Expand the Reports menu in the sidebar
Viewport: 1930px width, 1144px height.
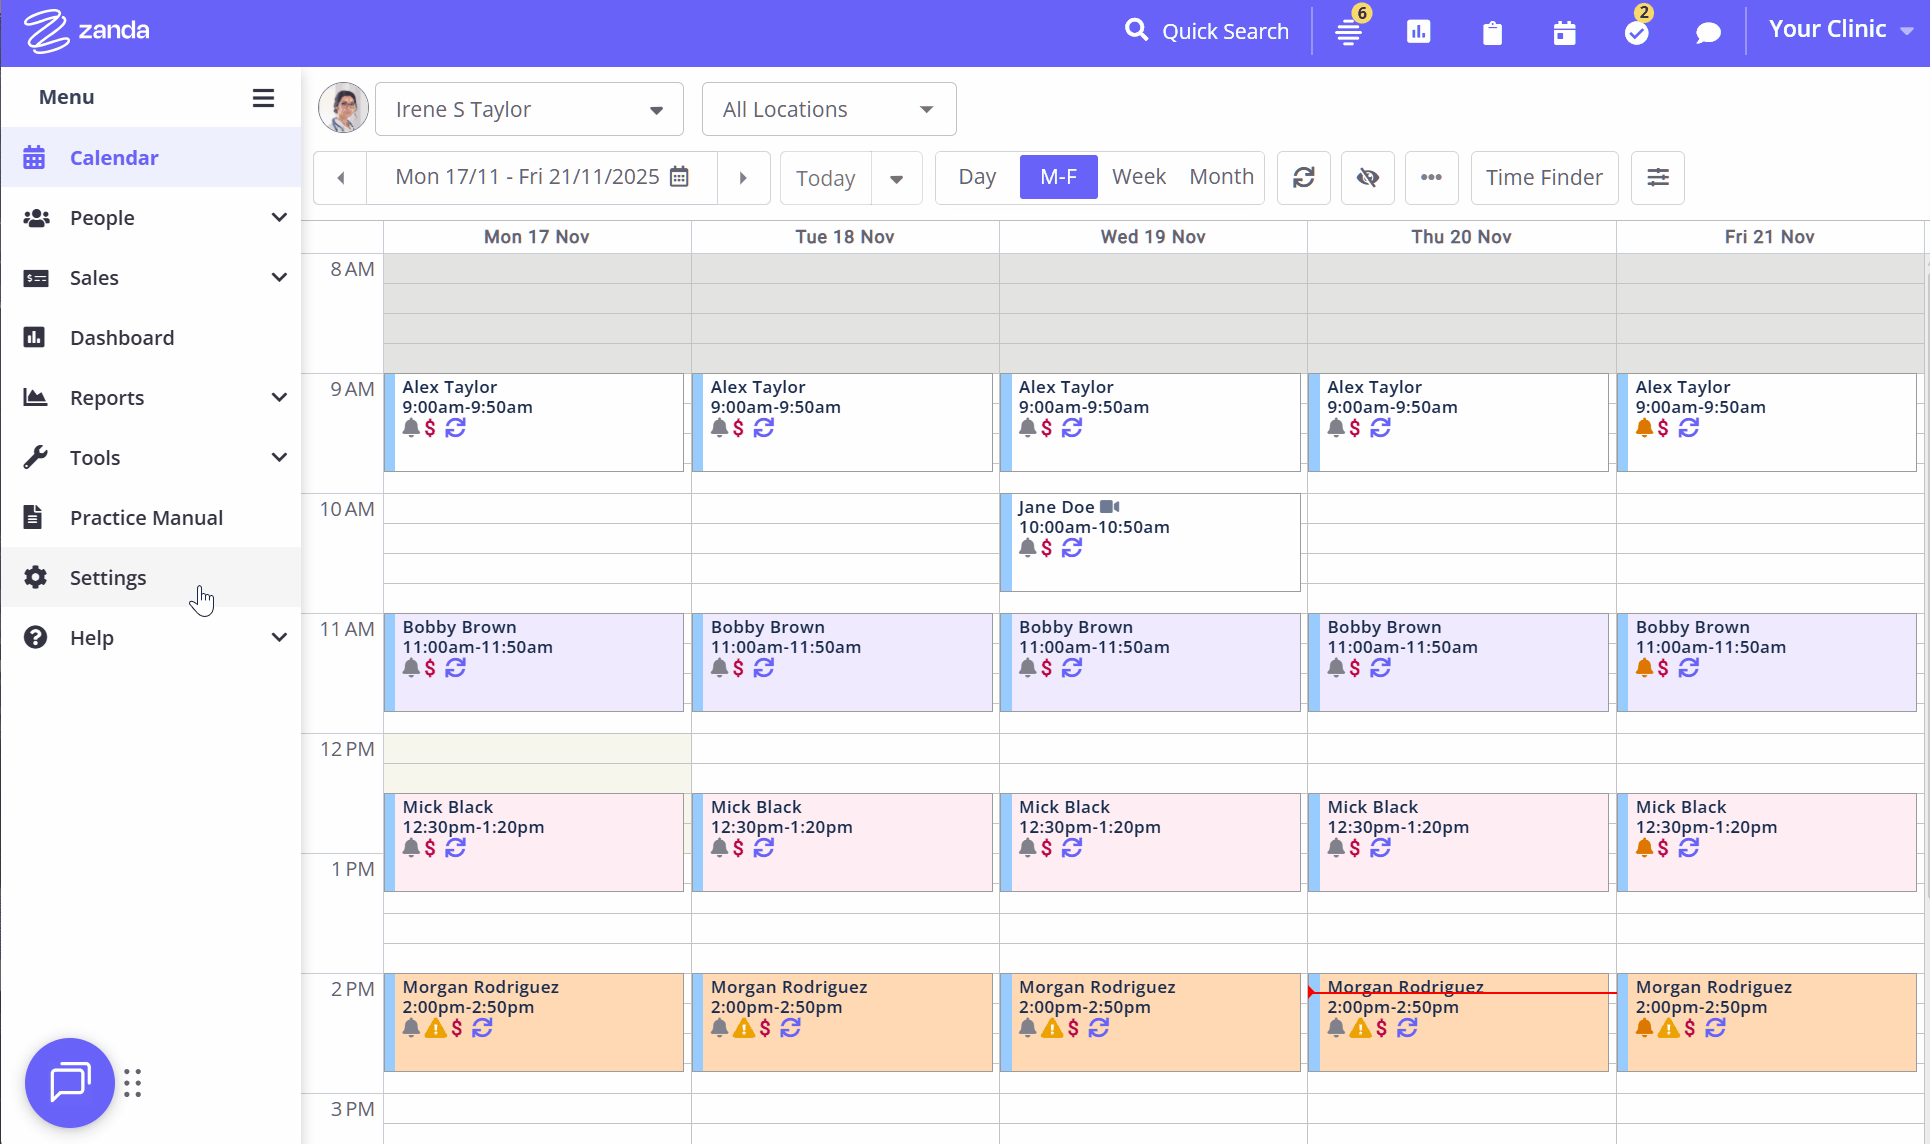coord(152,397)
